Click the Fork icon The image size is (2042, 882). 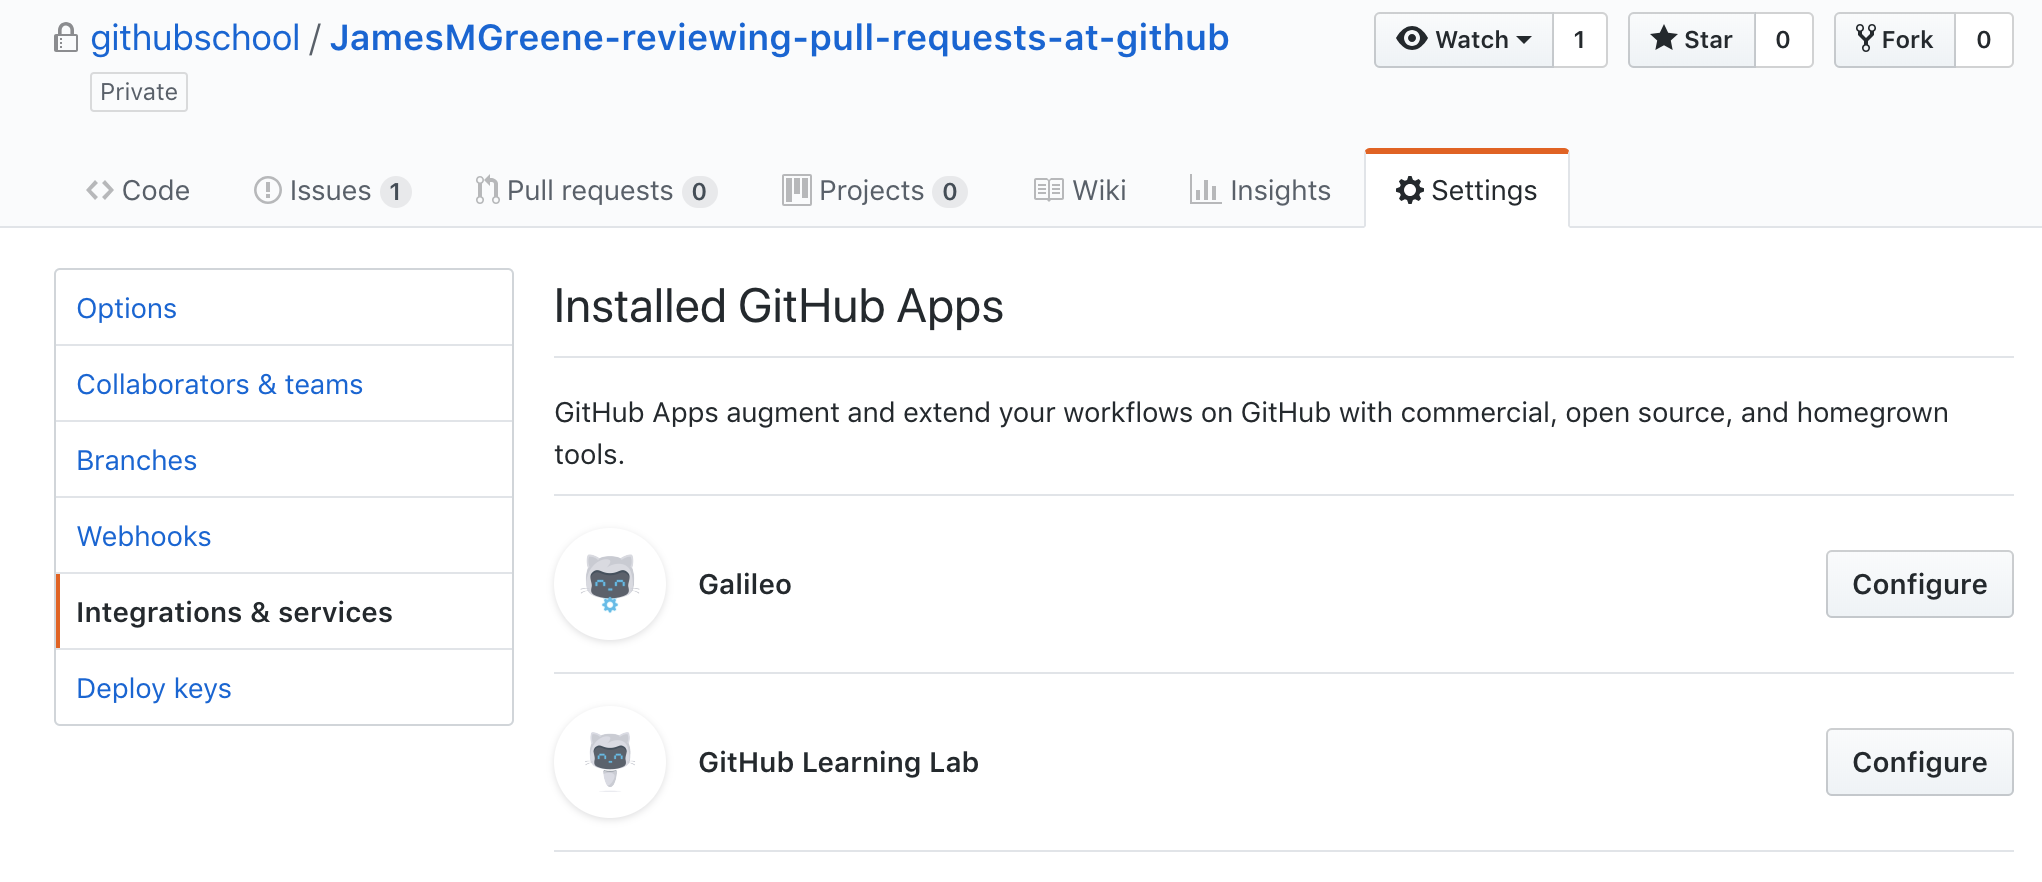(x=1866, y=39)
